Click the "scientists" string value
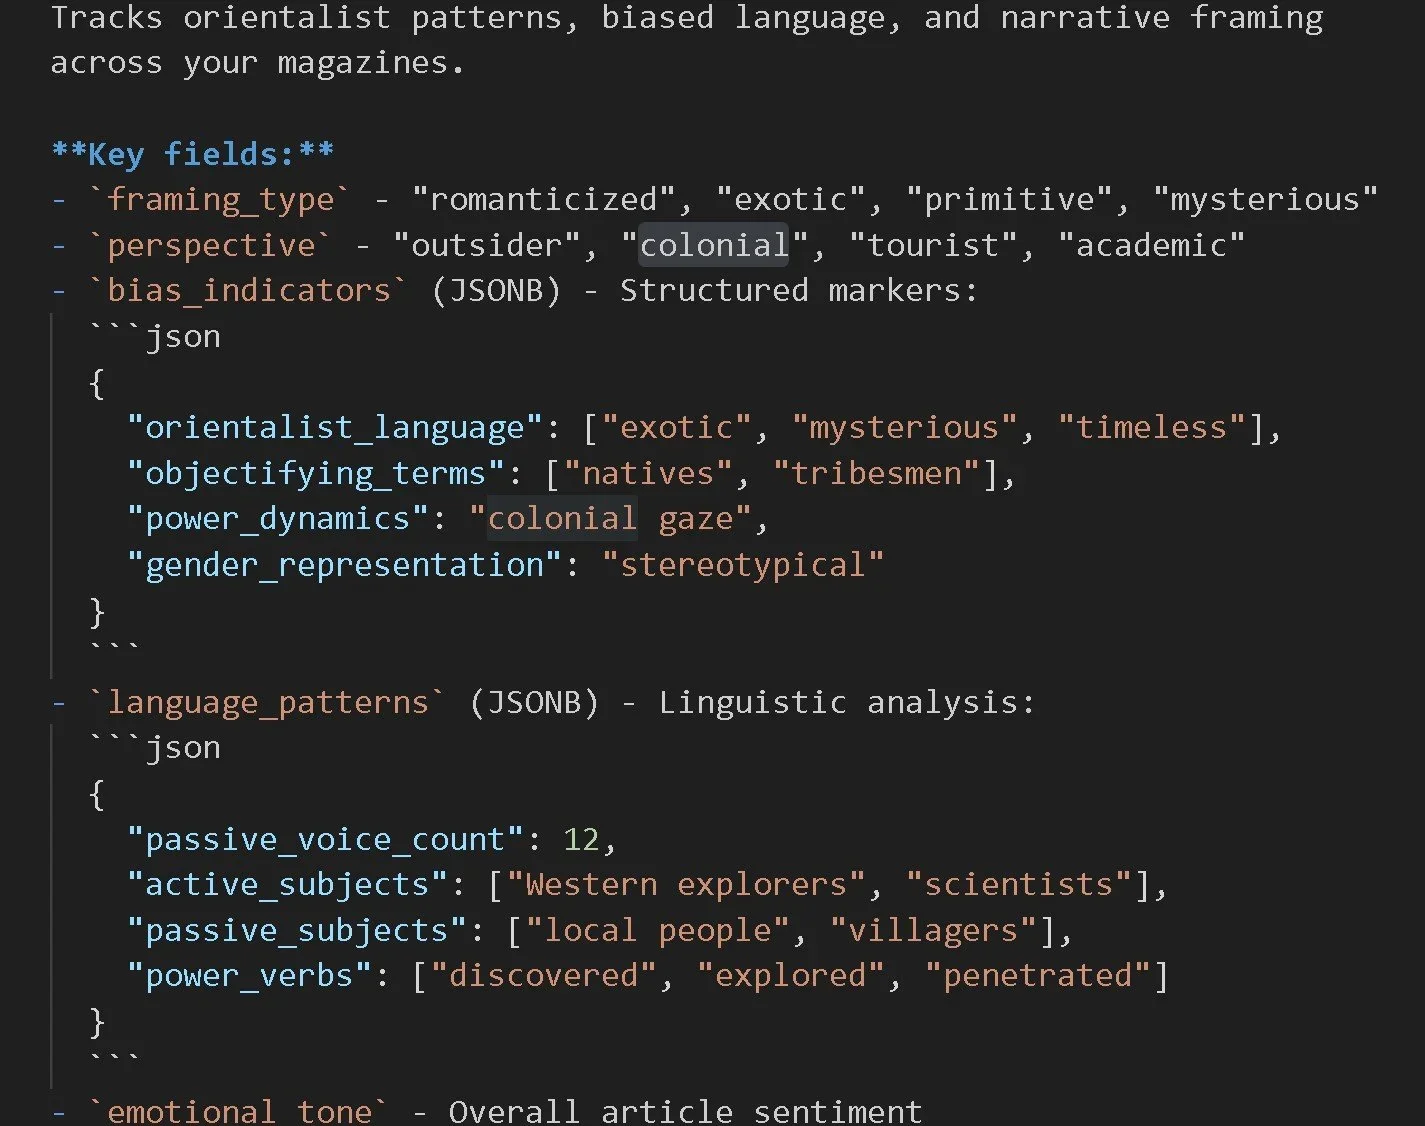Viewport: 1425px width, 1126px height. coord(1018,884)
